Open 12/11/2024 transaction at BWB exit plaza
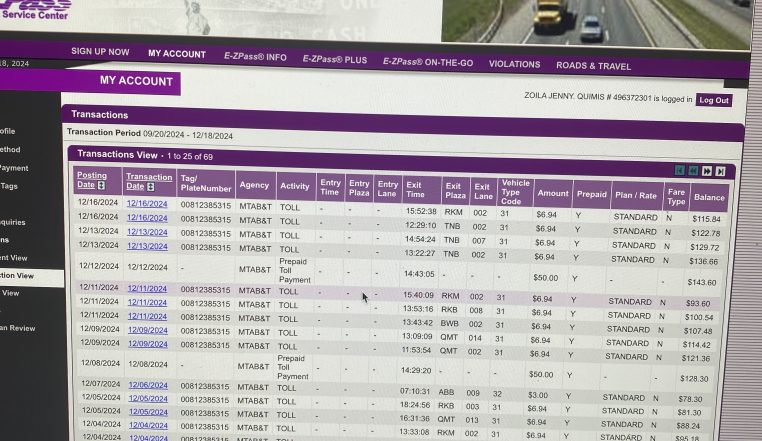 pos(147,316)
